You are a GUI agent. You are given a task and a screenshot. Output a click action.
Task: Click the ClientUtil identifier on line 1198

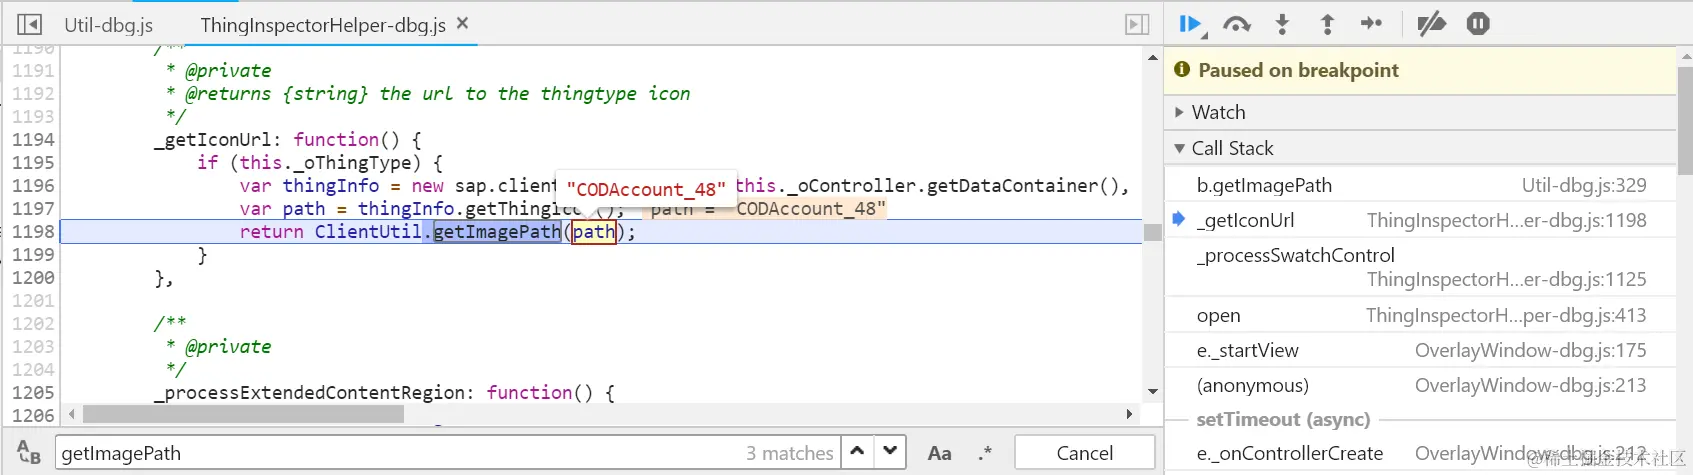(x=368, y=231)
